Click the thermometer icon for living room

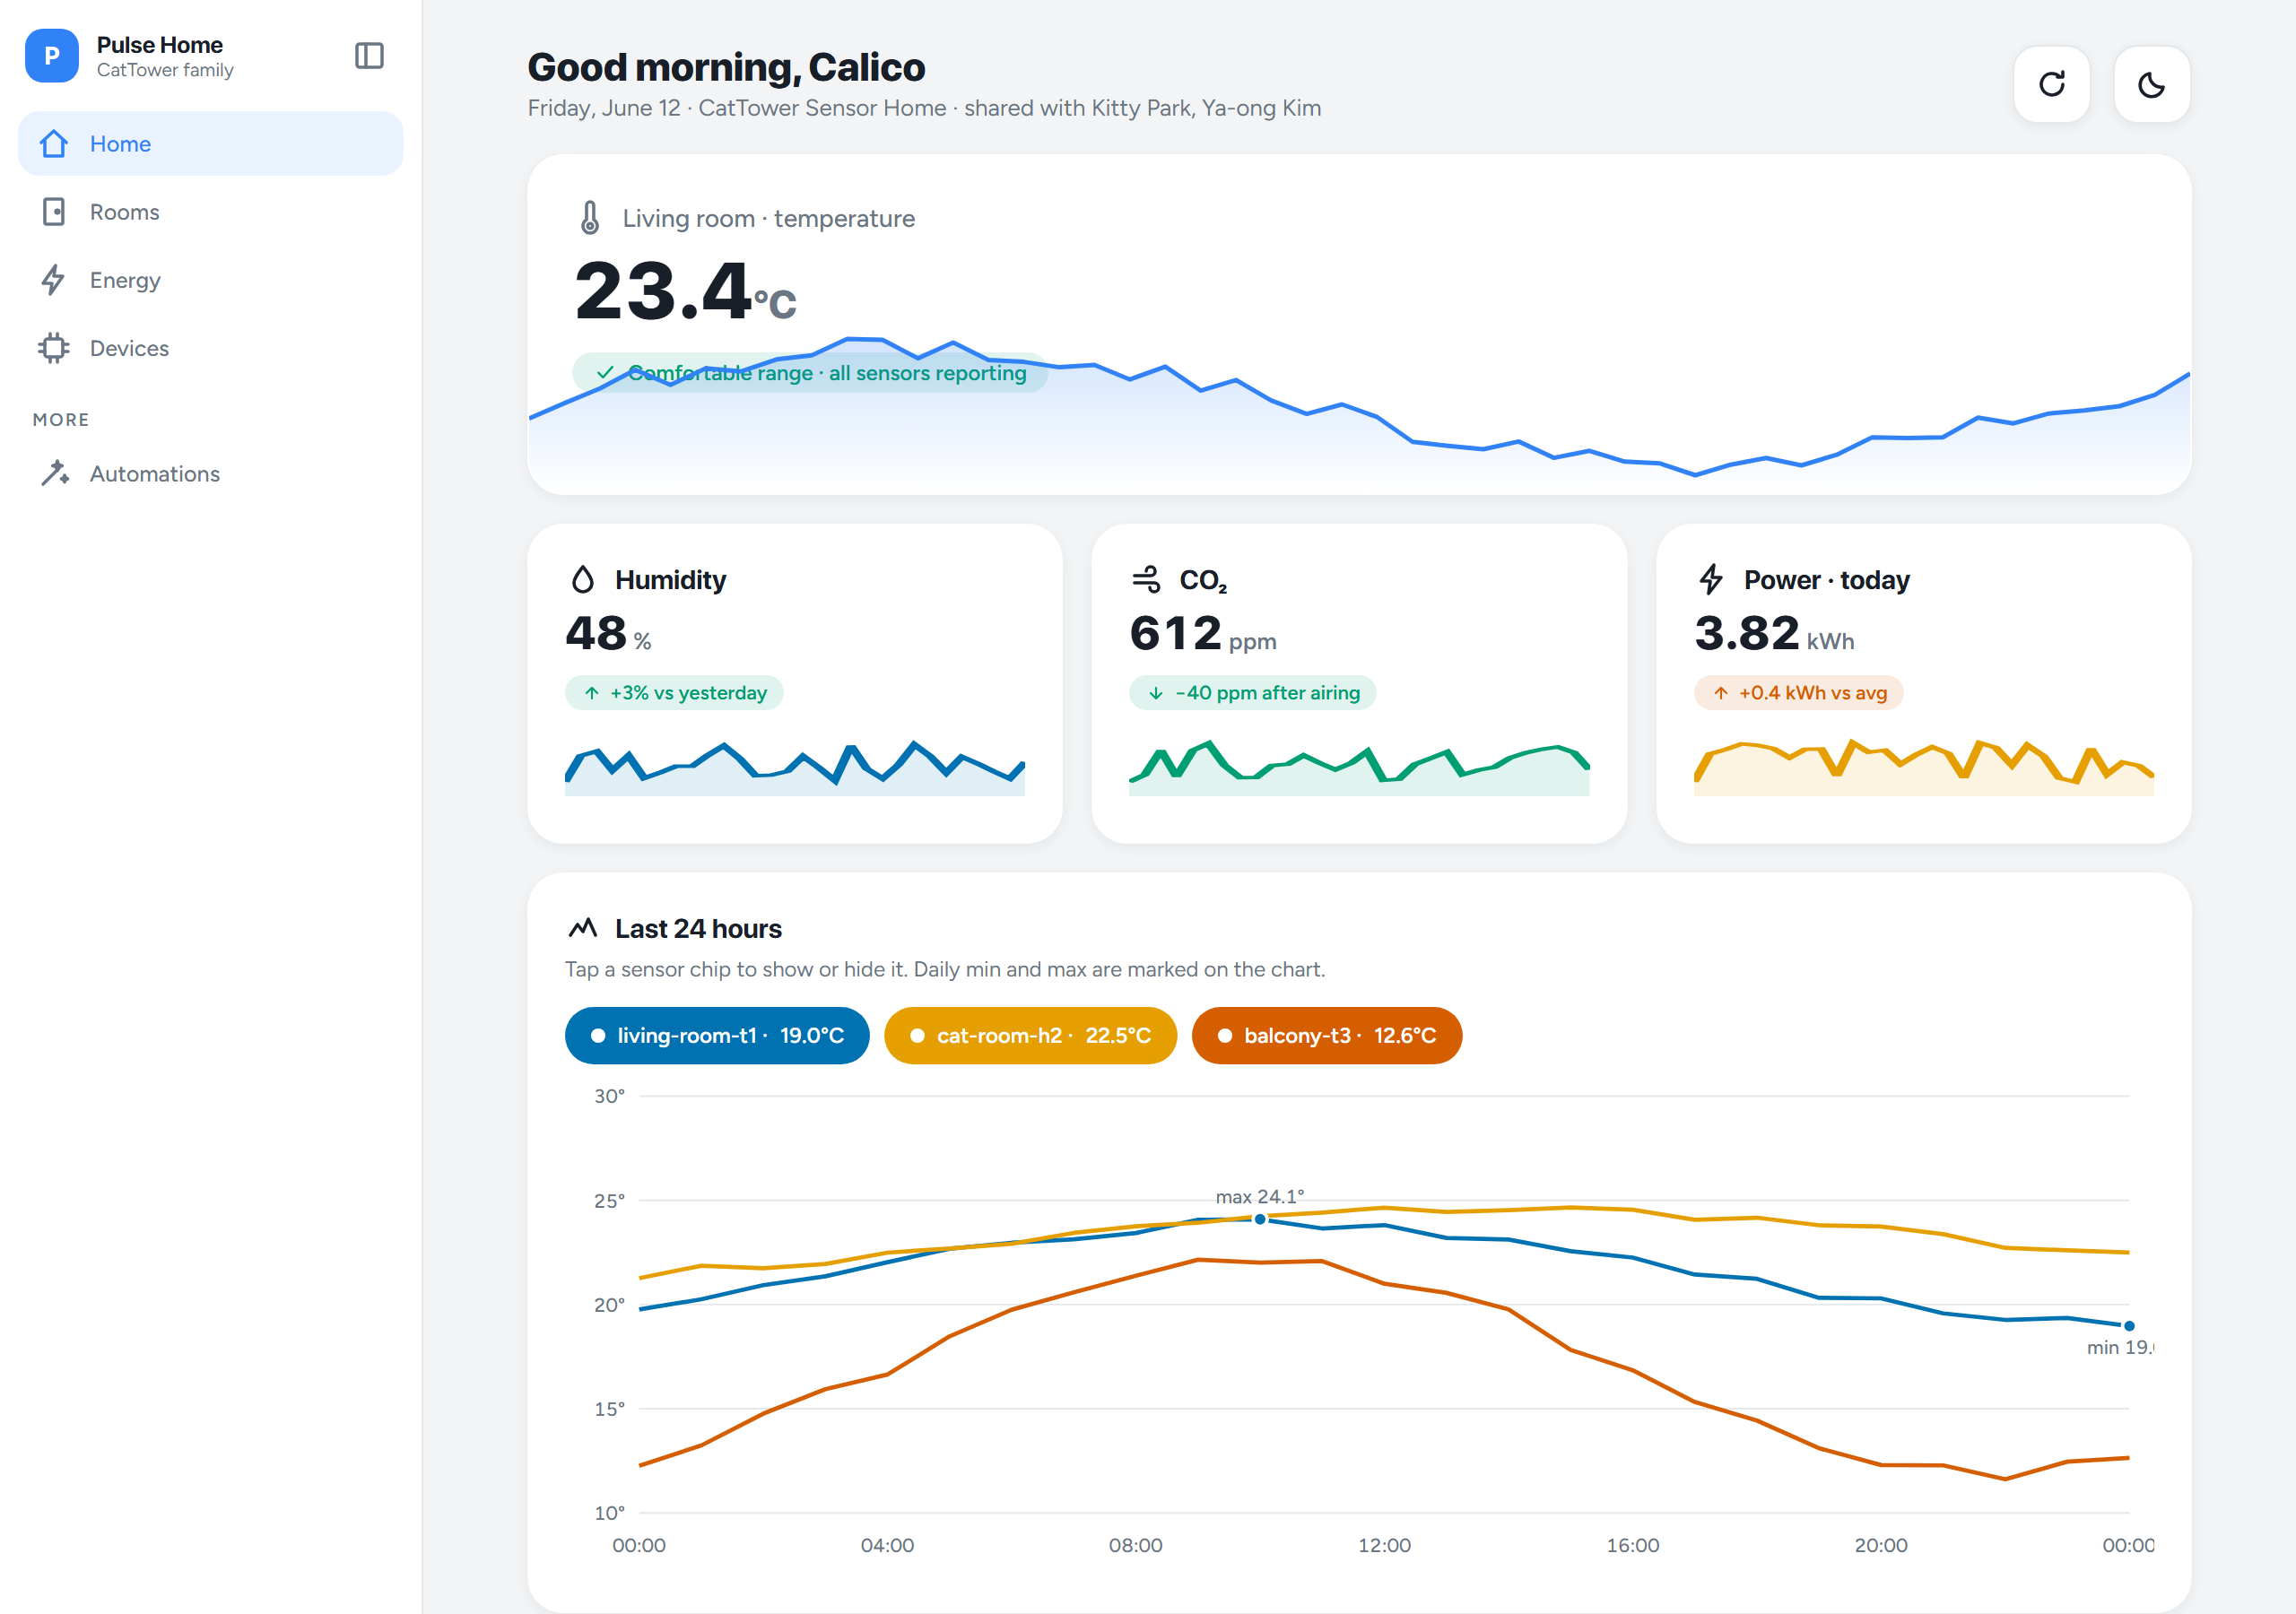click(590, 218)
